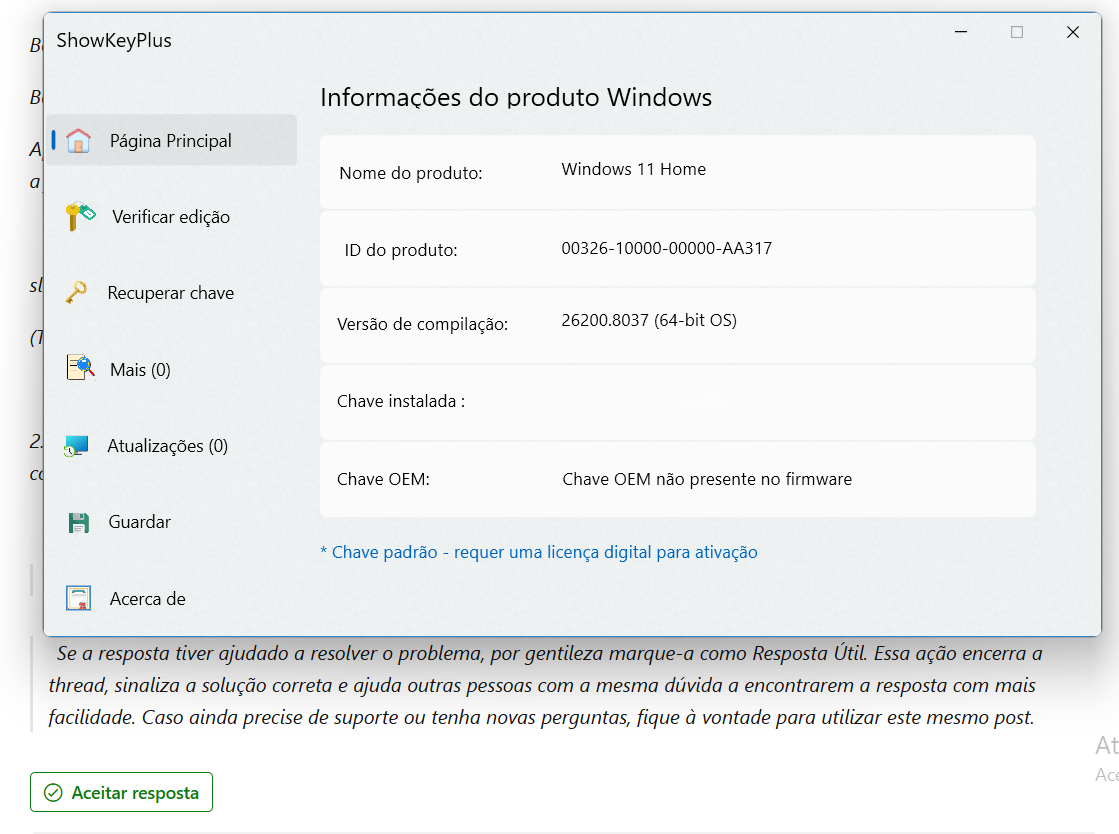This screenshot has width=1119, height=834.
Task: Select Guardar in the sidebar
Action: click(x=172, y=522)
